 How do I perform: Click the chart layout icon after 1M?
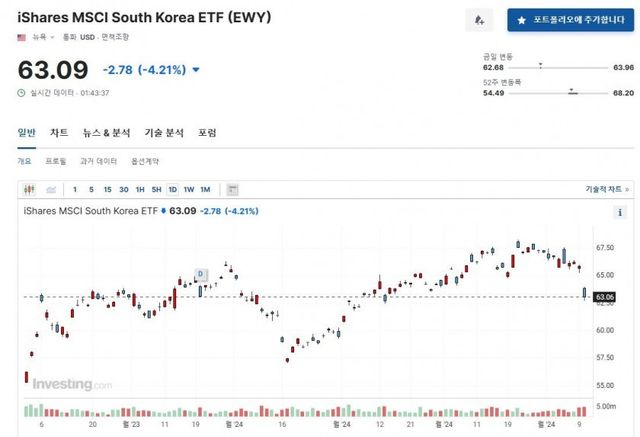pos(232,189)
